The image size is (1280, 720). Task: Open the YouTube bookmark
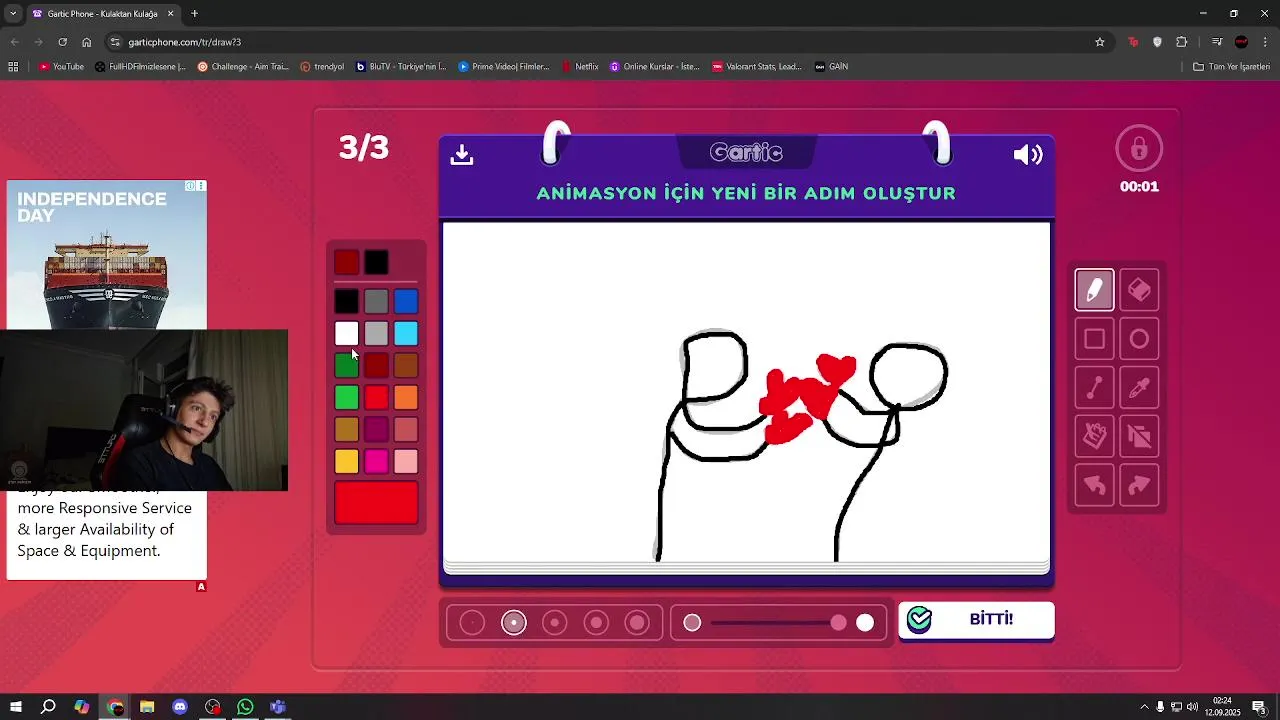61,67
